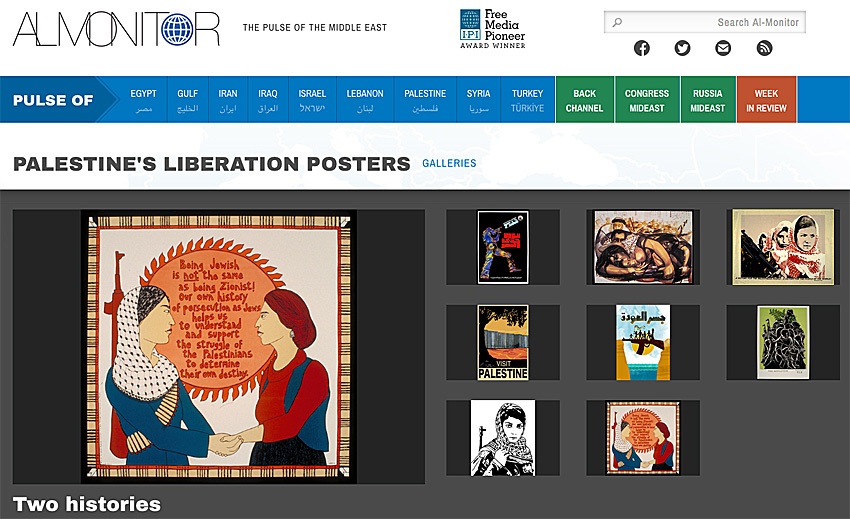Select the Visit Palestine poster thumbnail

503,342
